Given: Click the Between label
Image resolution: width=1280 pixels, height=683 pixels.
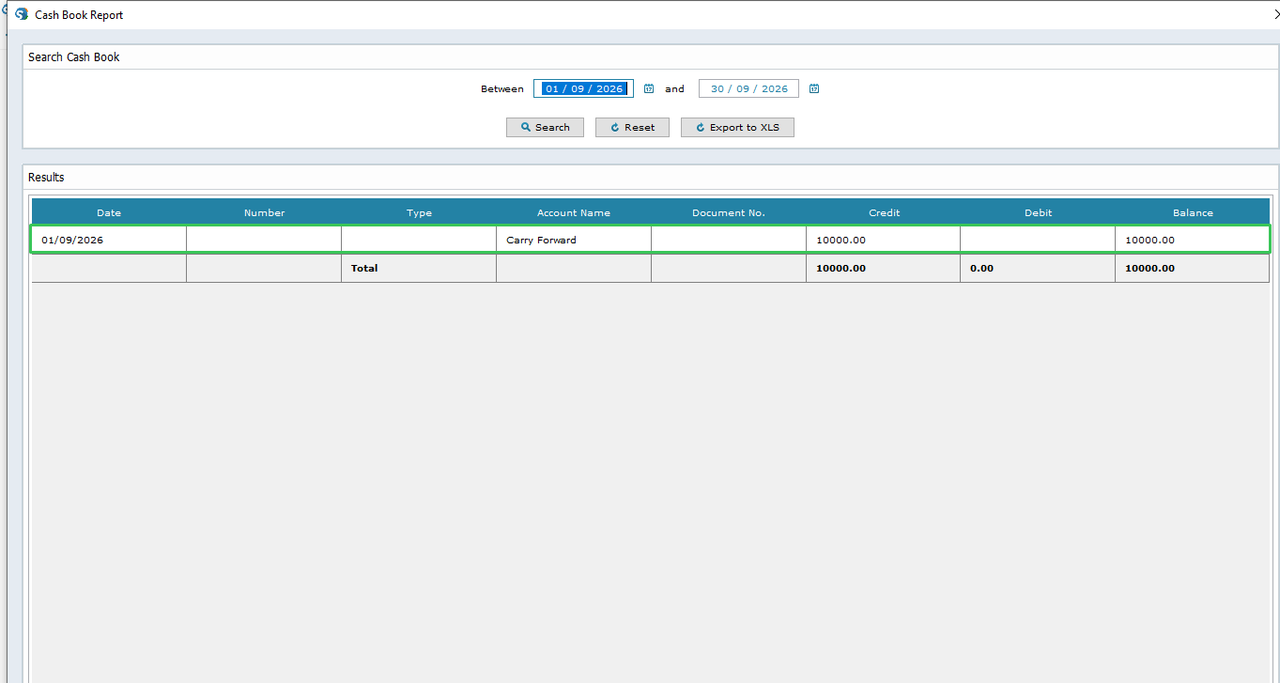Looking at the screenshot, I should click(502, 89).
